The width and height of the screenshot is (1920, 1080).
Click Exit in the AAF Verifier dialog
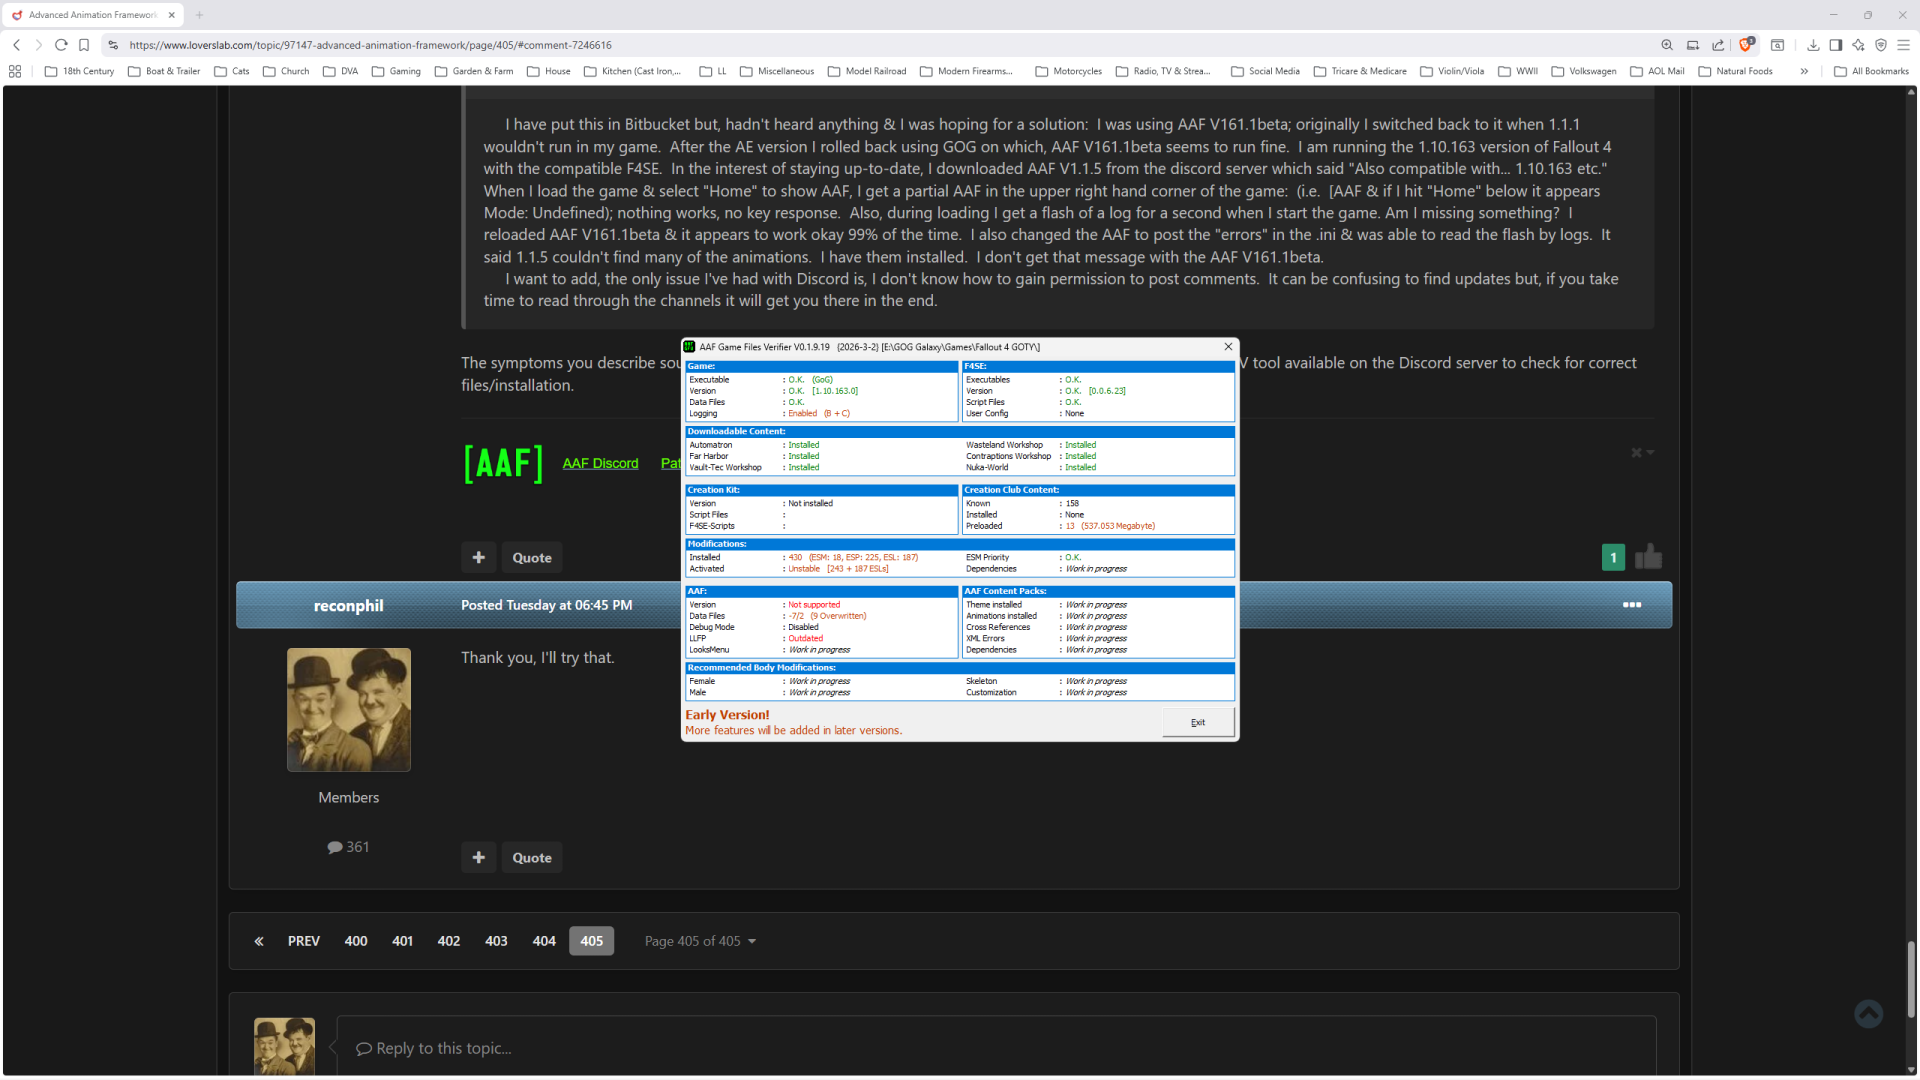[1198, 722]
